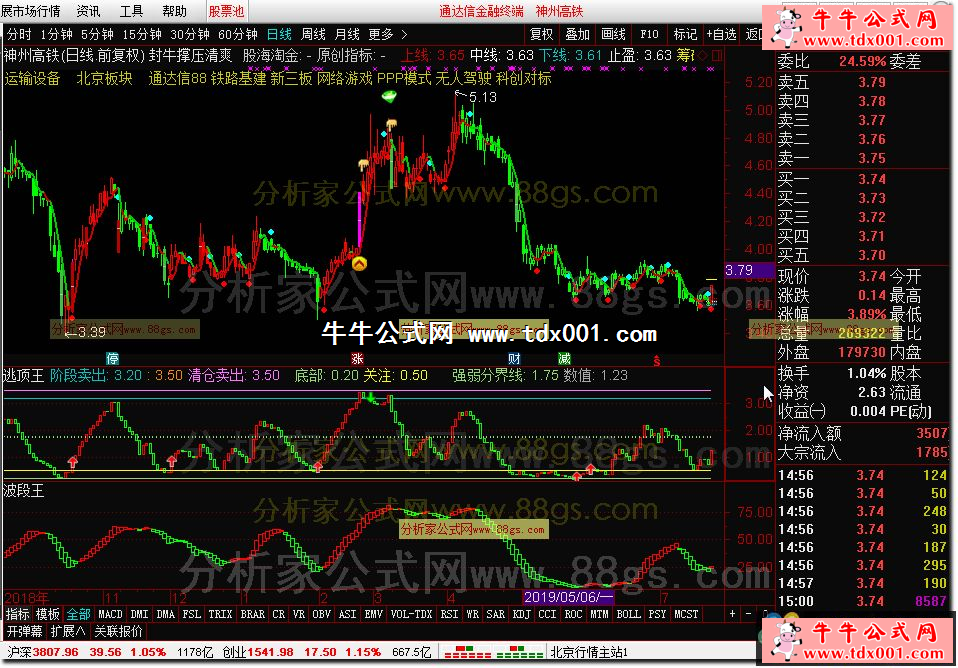Open the 资讯 menu
Viewport: 958px width, 668px height.
click(x=88, y=11)
